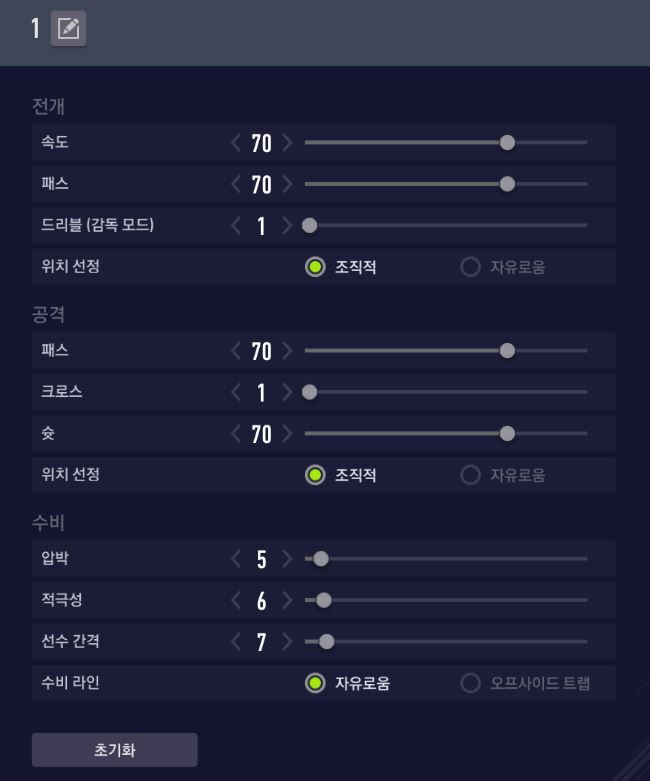Increase 전개 속도 with the right arrow
Screen dimensions: 650x781
(x=288, y=143)
